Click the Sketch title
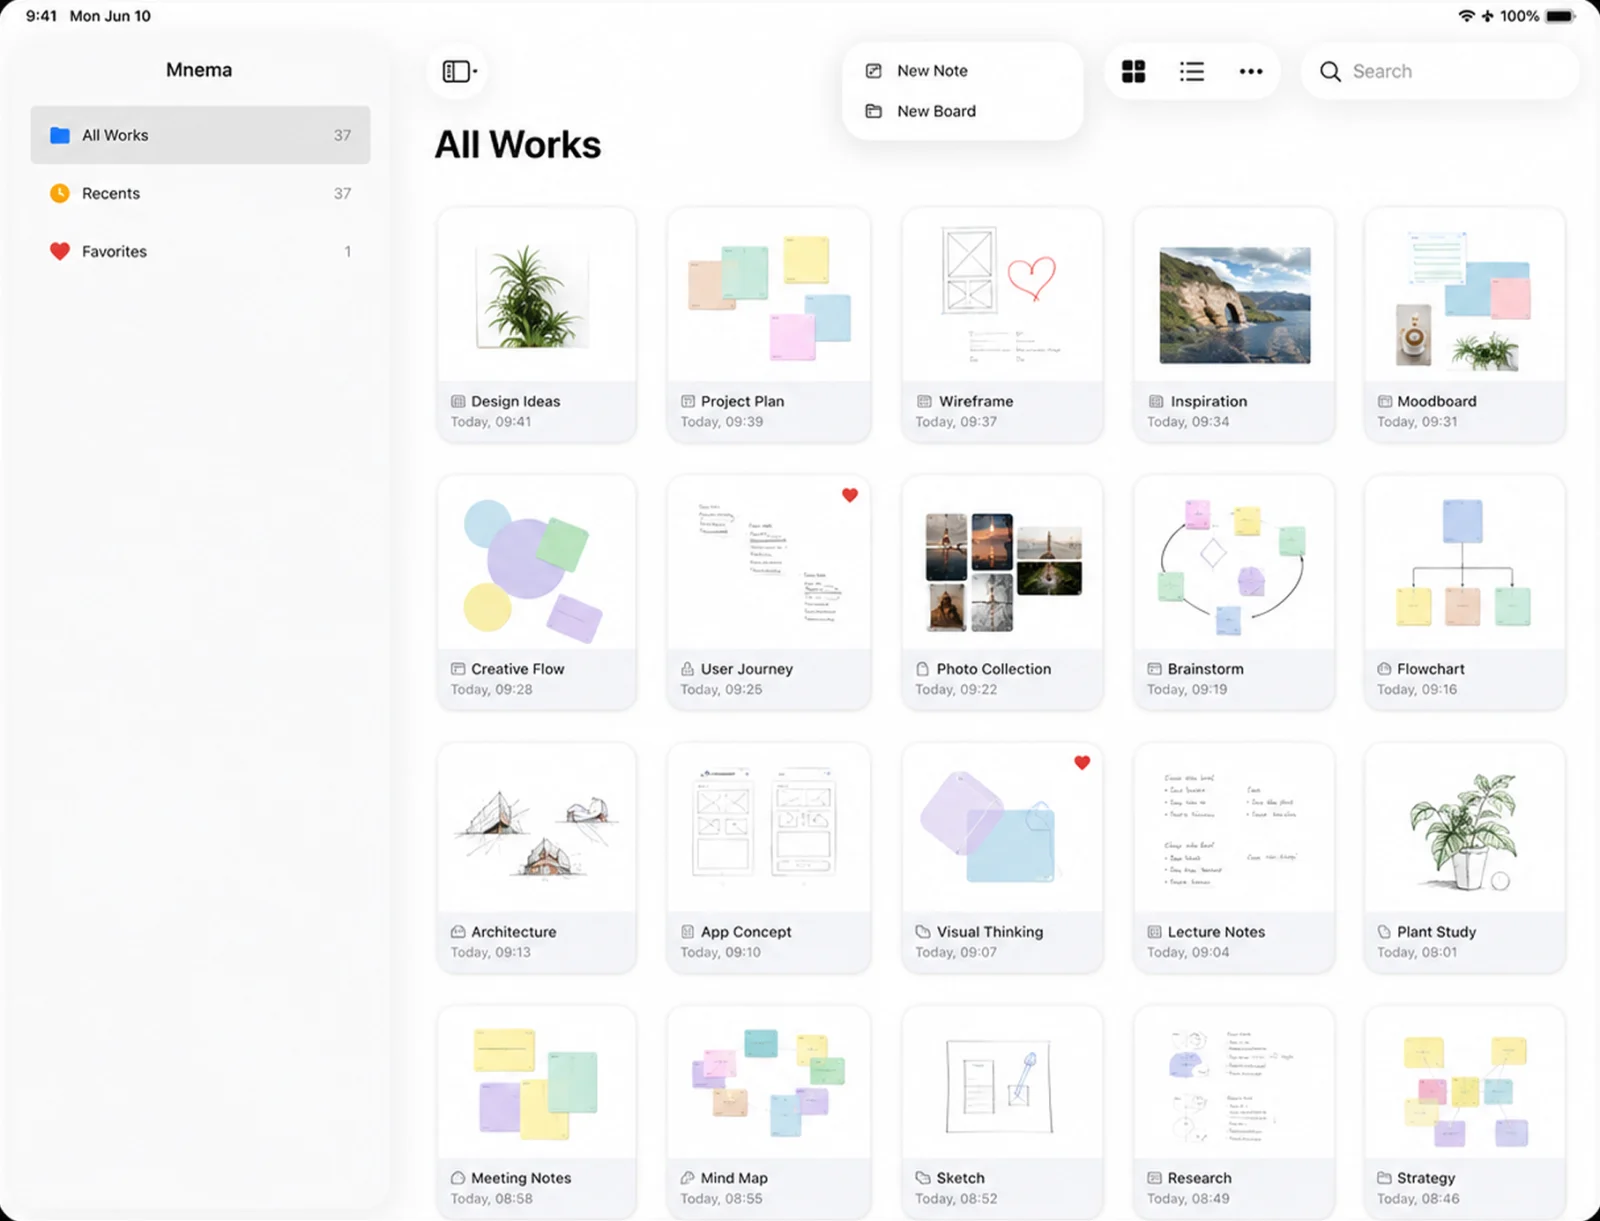Image resolution: width=1600 pixels, height=1221 pixels. click(x=960, y=1178)
